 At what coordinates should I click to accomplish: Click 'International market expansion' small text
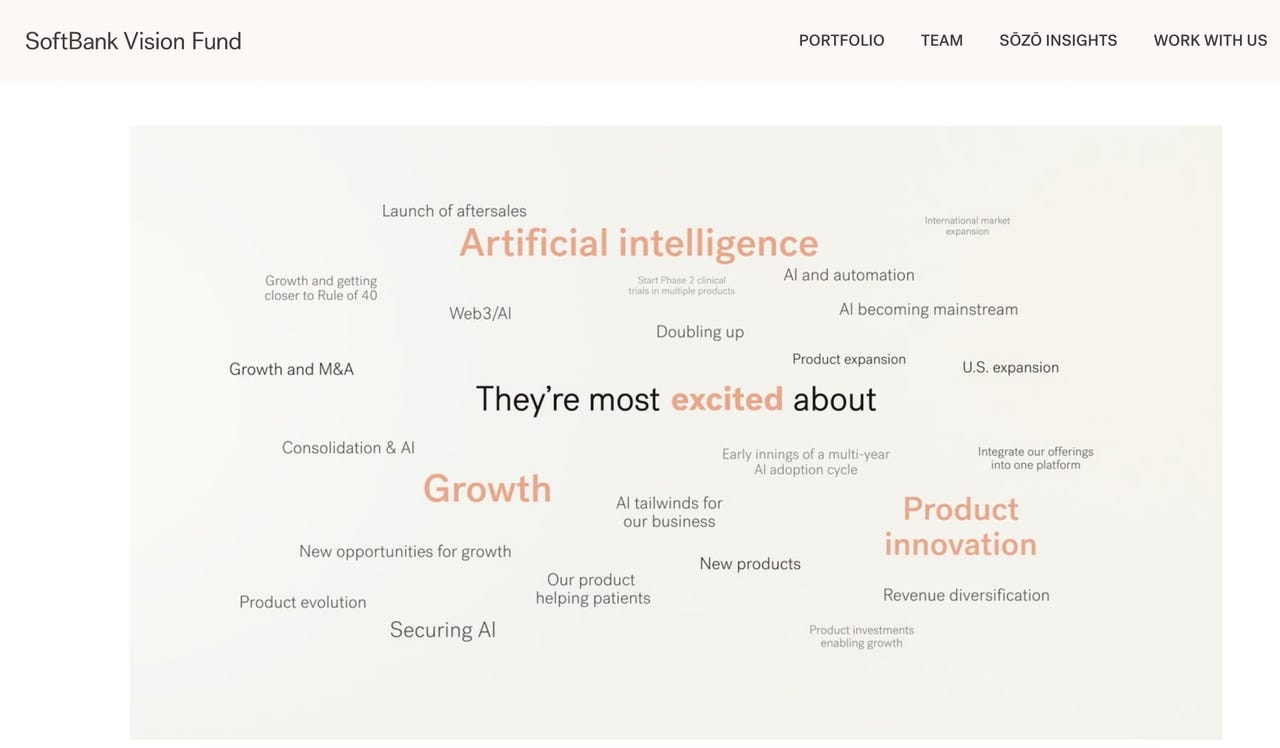click(x=967, y=226)
